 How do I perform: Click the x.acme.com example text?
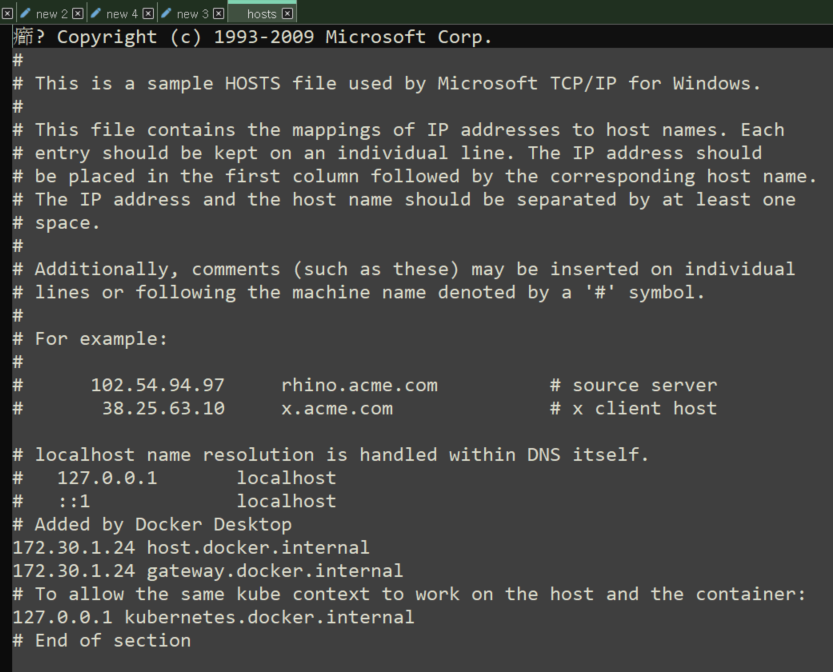[x=336, y=408]
